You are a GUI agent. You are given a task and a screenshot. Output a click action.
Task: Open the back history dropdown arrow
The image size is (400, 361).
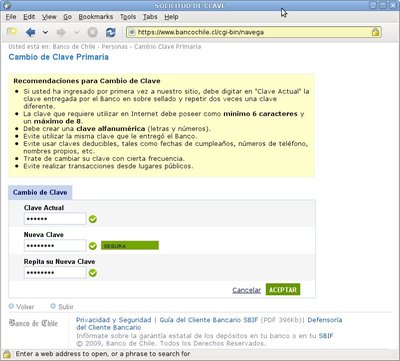(45, 32)
